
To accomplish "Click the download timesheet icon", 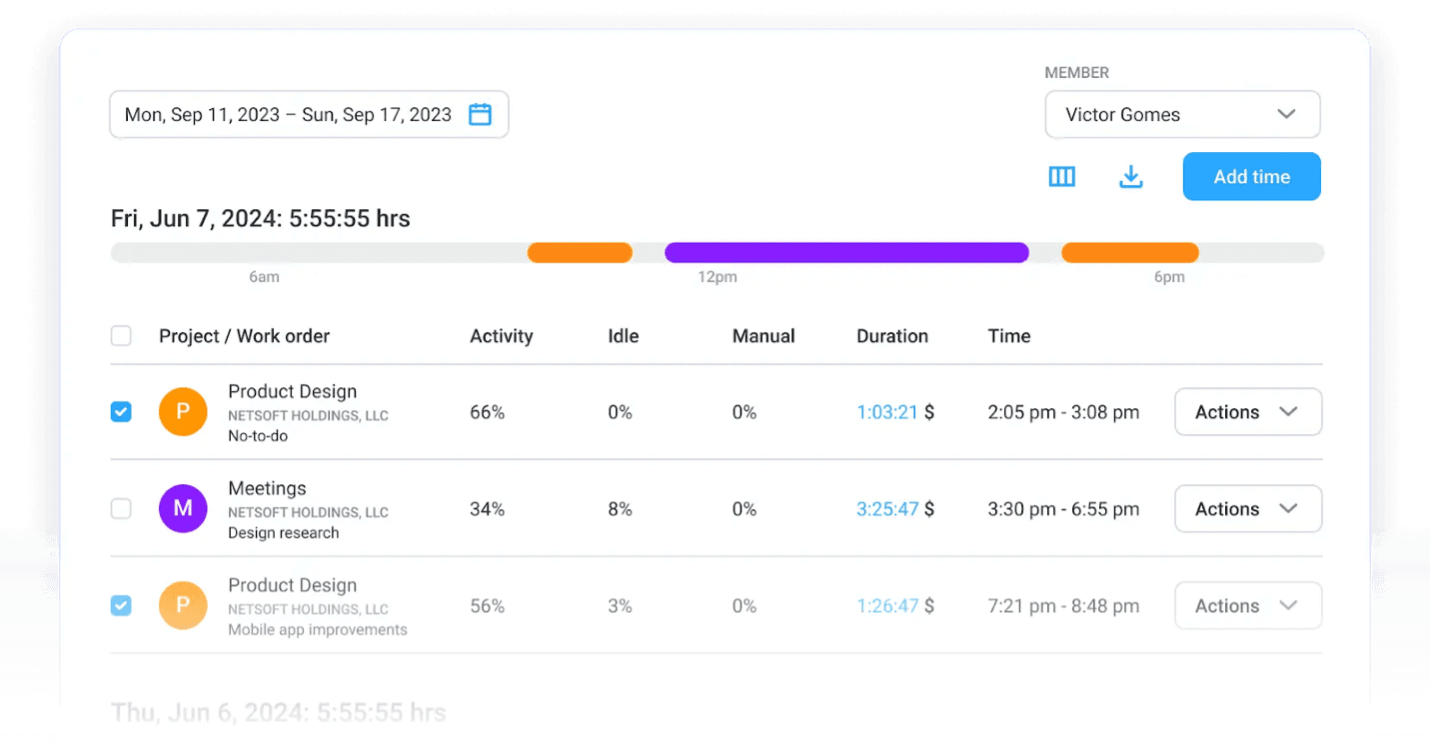I will [x=1130, y=177].
